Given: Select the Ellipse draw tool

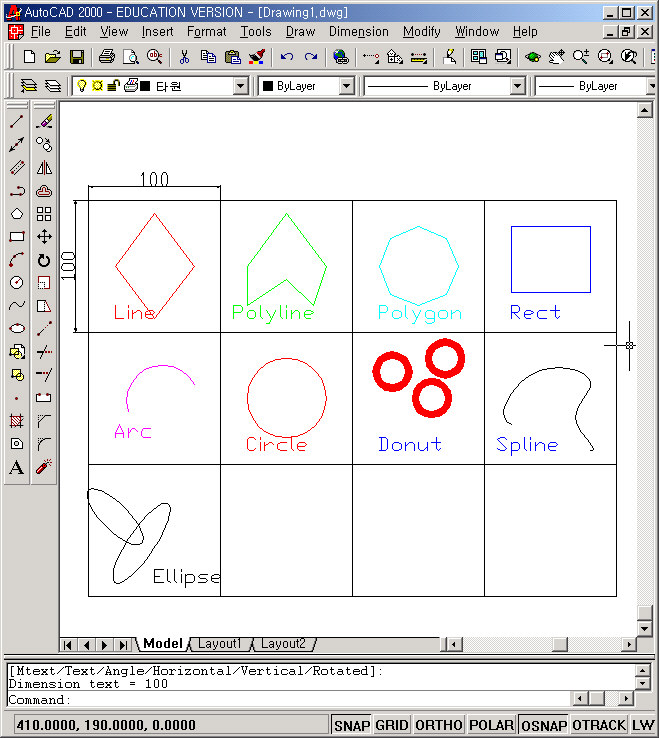Looking at the screenshot, I should [x=17, y=329].
